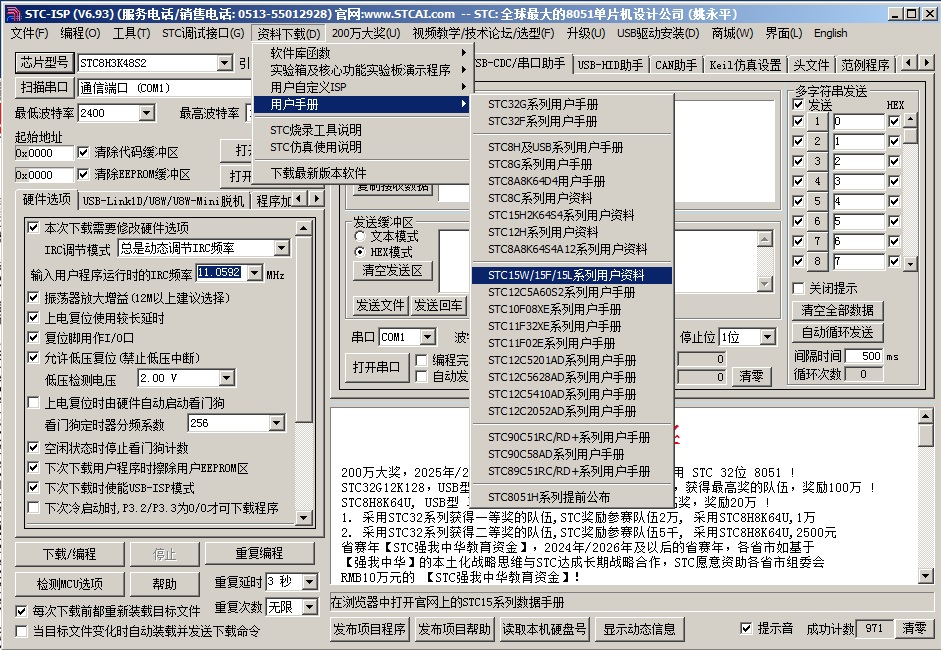
Task: Enable 上电复位时由硬件自动启动看门狗
Action: pyautogui.click(x=34, y=403)
